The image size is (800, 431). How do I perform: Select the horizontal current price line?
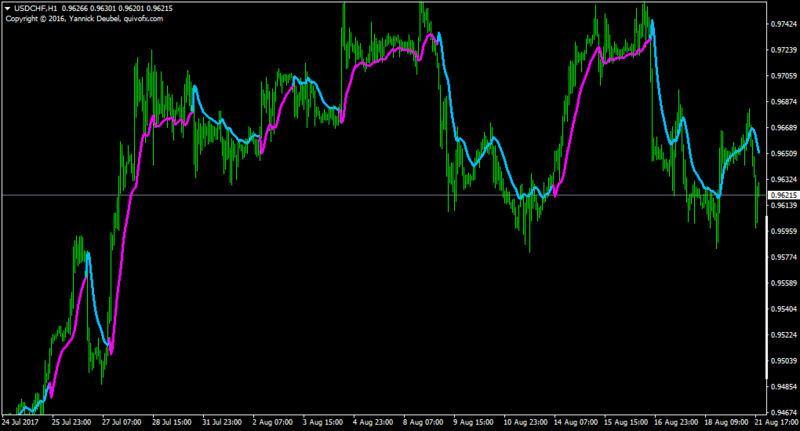pyautogui.click(x=384, y=195)
